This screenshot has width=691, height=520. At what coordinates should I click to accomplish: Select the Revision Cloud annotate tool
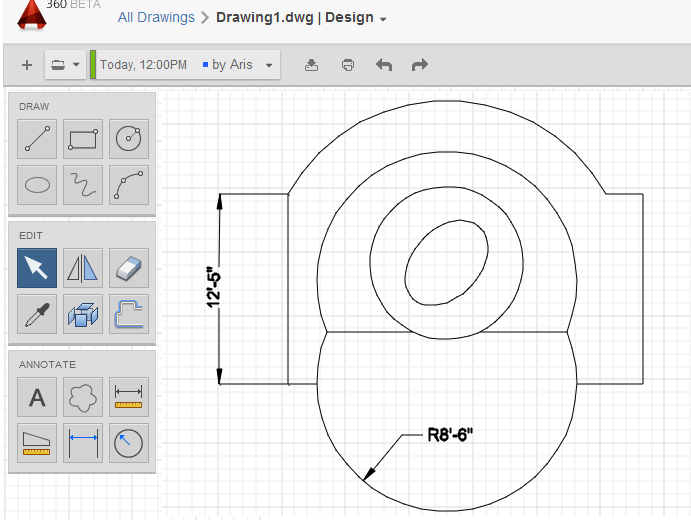coord(83,397)
